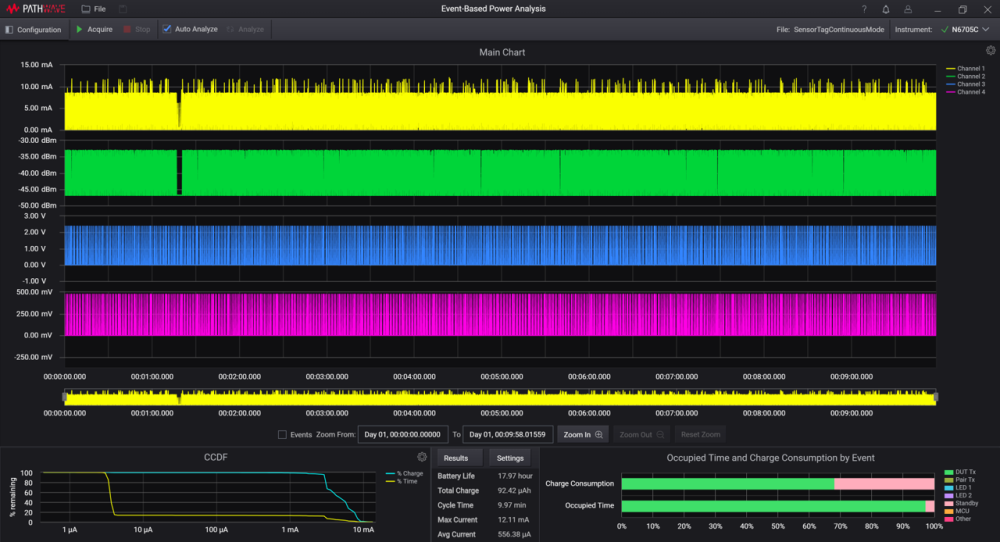Enable the Events checkbox
Screen dimensions: 1000x542
[x=283, y=435]
